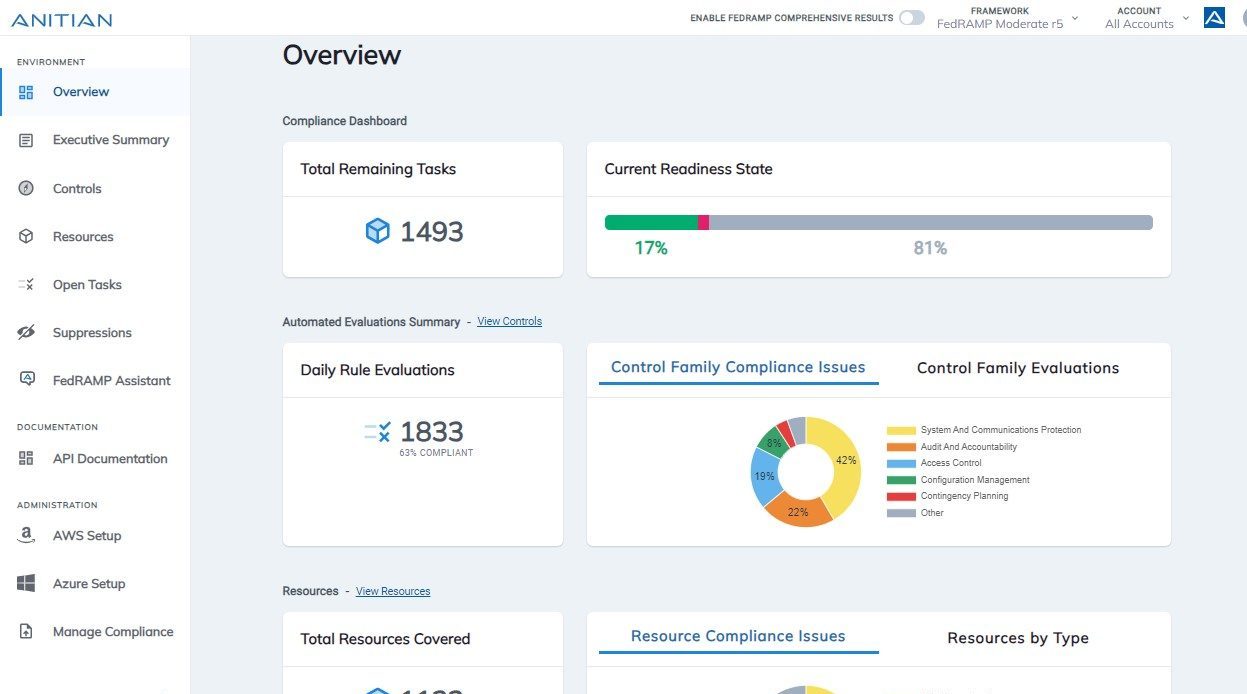The width and height of the screenshot is (1247, 694).
Task: Click the FedRAMP Assistant chat icon
Action: click(27, 380)
